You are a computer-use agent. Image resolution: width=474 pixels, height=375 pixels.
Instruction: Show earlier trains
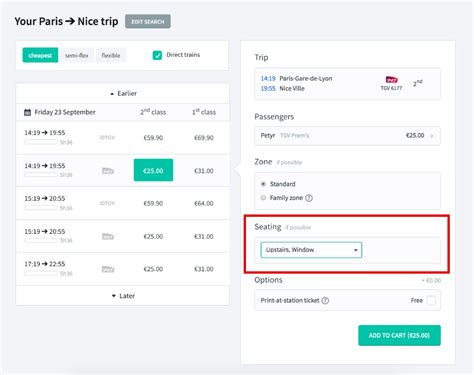pyautogui.click(x=123, y=93)
